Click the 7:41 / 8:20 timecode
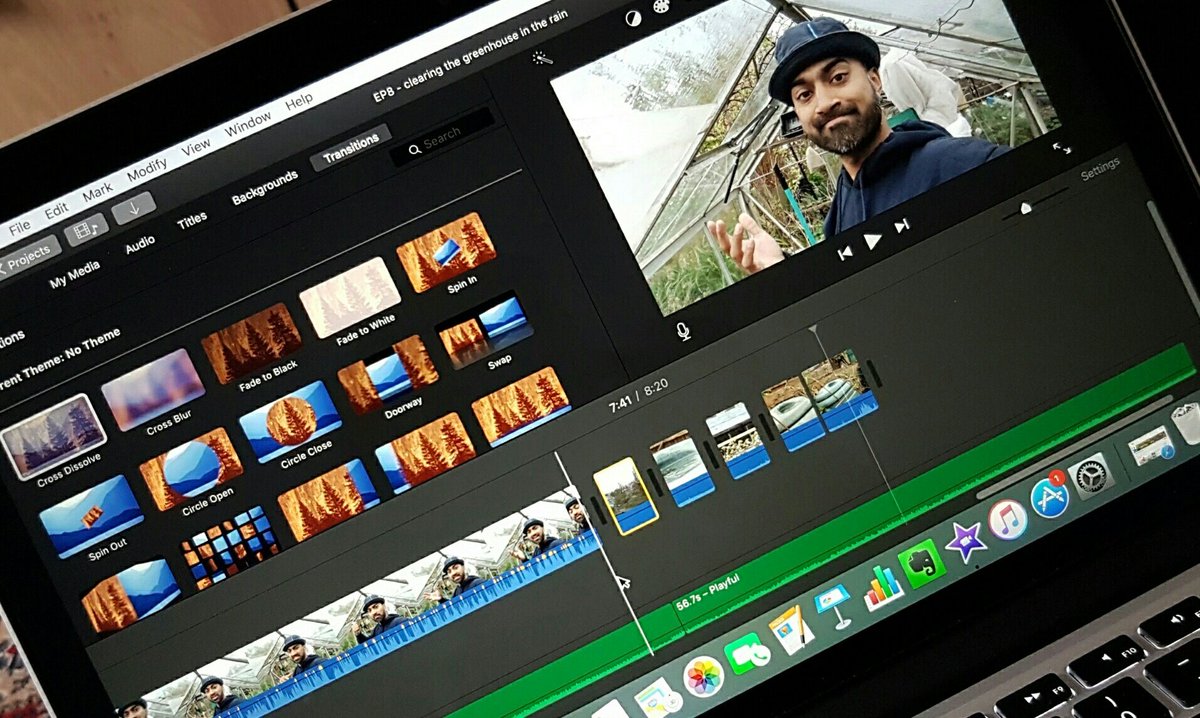This screenshot has width=1200, height=718. 639,394
